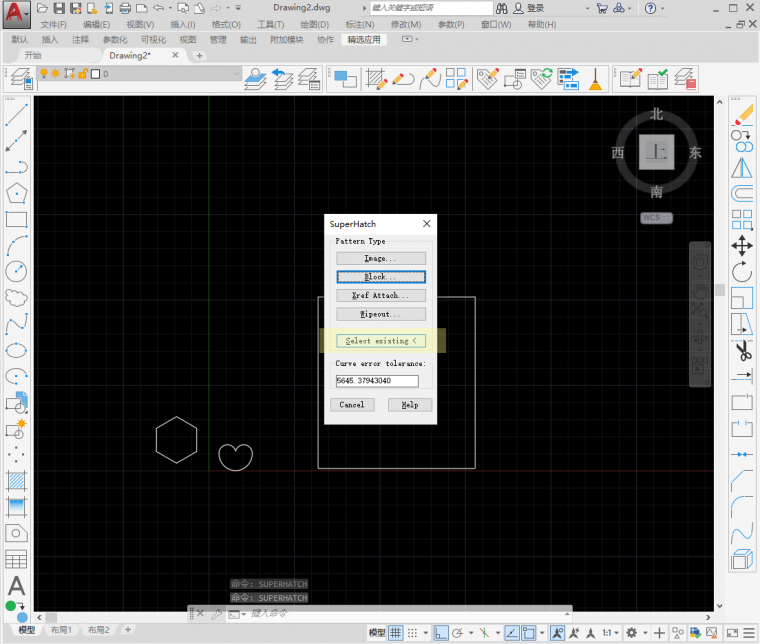This screenshot has width=760, height=644.
Task: Select the Polygon drawing tool
Action: click(16, 193)
